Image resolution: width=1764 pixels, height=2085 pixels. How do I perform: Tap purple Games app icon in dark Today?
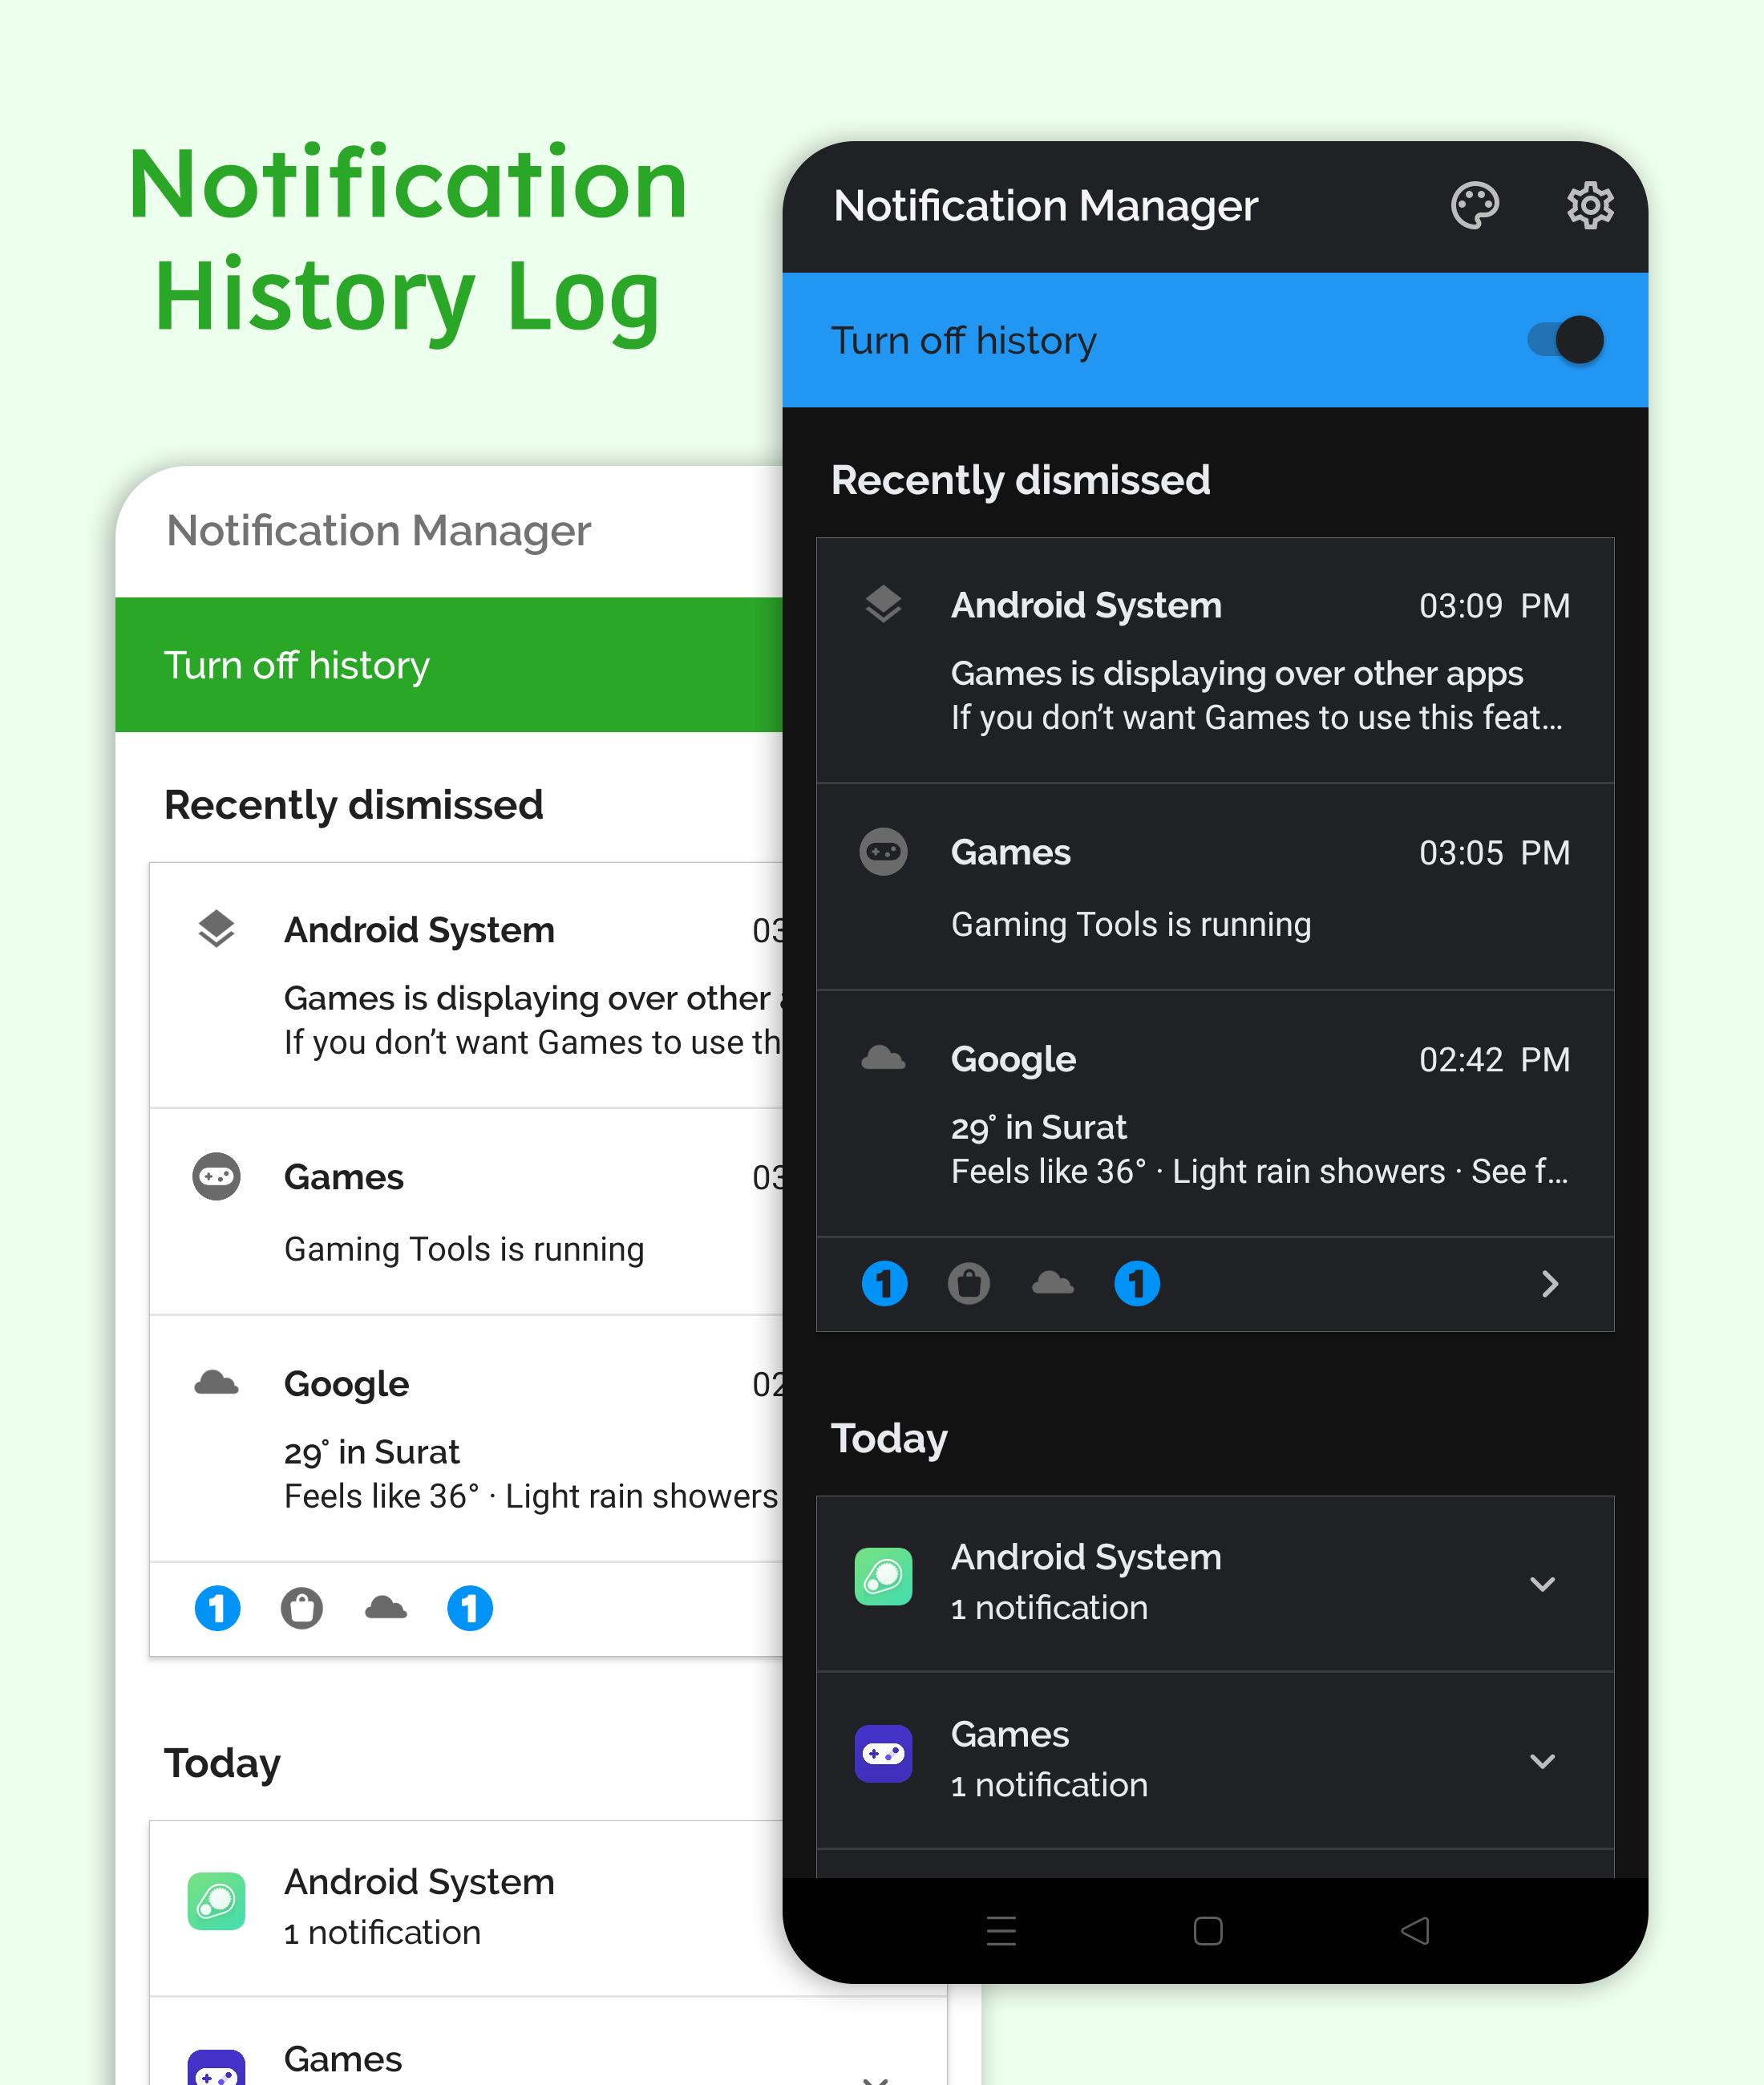(883, 1754)
